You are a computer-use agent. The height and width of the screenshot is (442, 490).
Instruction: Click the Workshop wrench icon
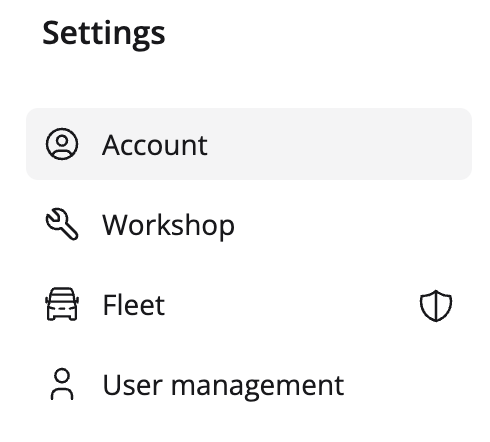tap(62, 224)
